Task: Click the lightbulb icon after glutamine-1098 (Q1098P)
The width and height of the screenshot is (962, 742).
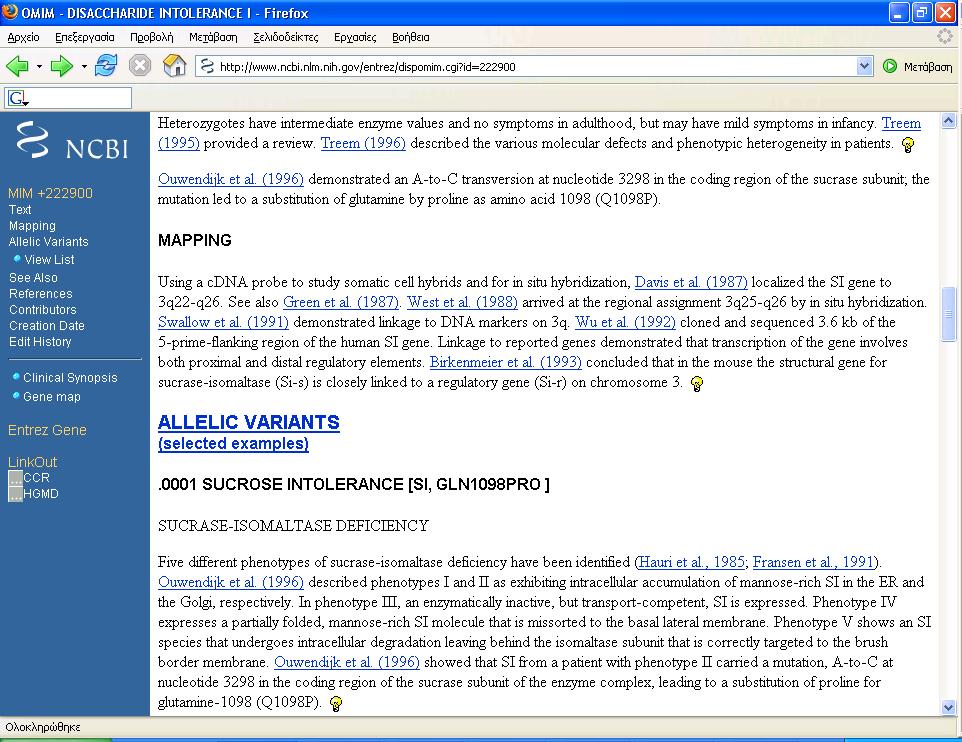Action: pos(336,703)
